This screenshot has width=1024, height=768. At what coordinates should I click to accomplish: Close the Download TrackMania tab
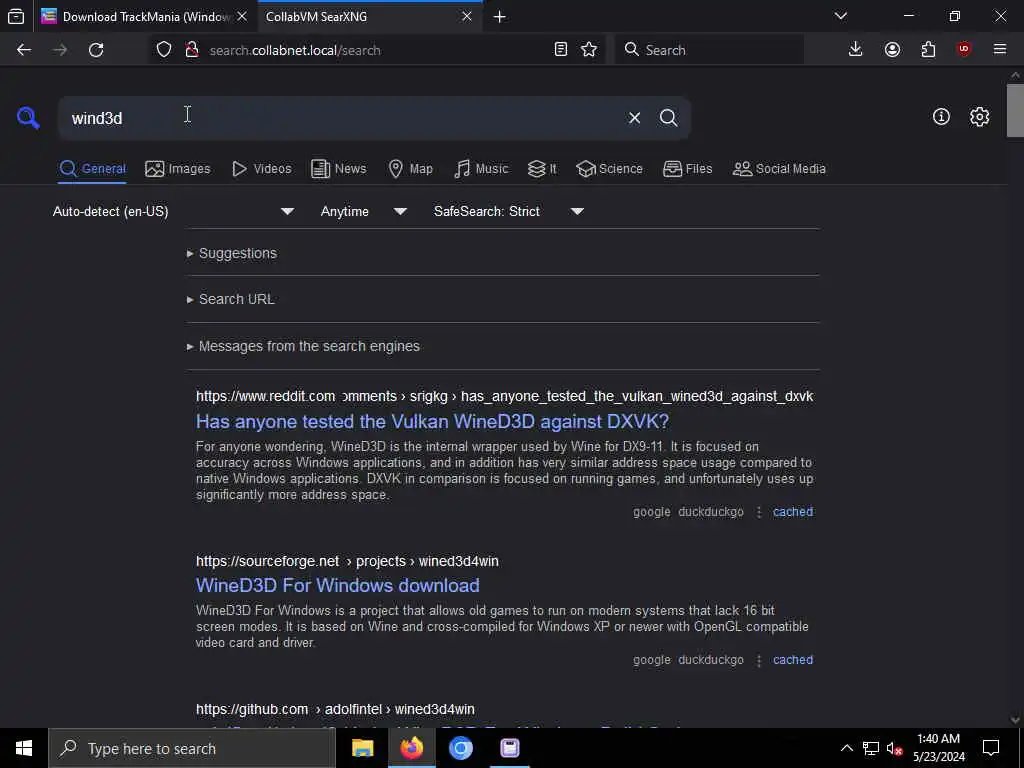(x=242, y=17)
